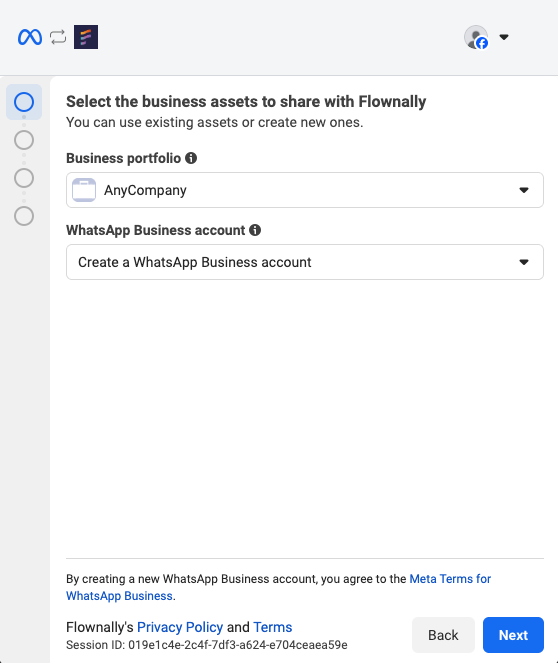Open Meta Terms for WhatsApp Business link
Viewport: 558px width, 663px height.
pos(450,579)
